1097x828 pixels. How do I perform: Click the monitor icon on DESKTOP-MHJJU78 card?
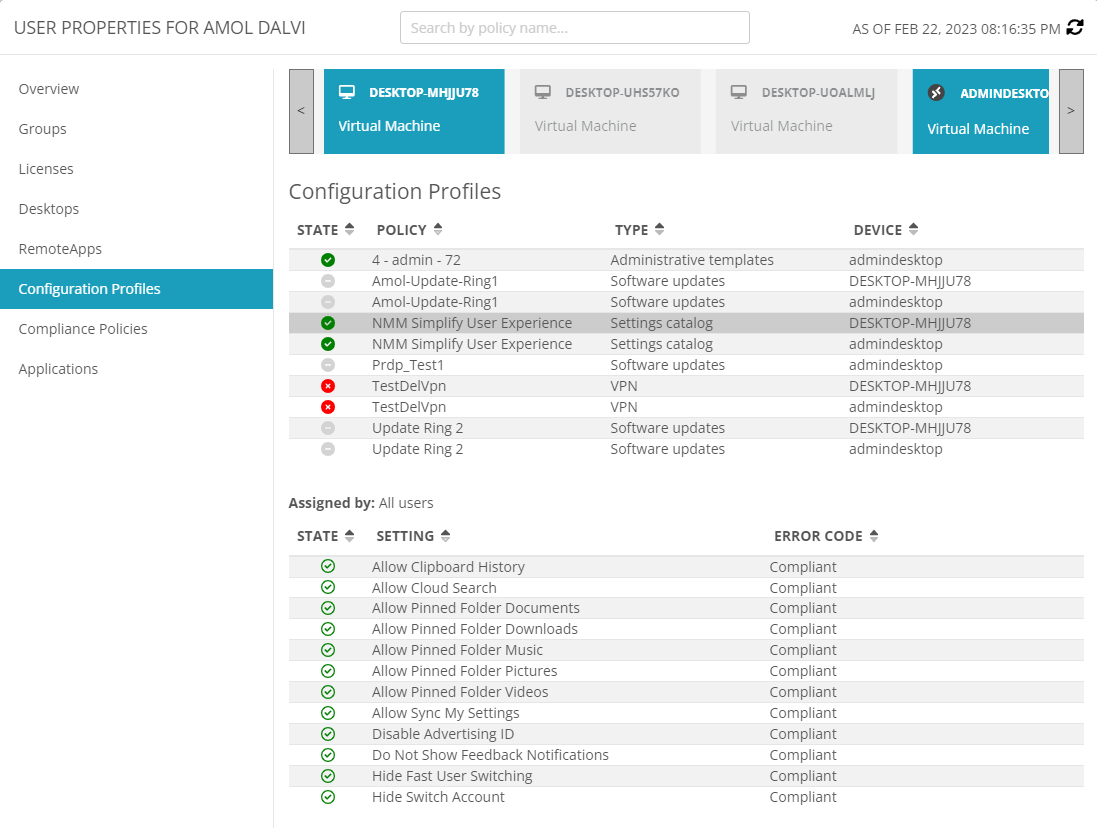coord(347,92)
